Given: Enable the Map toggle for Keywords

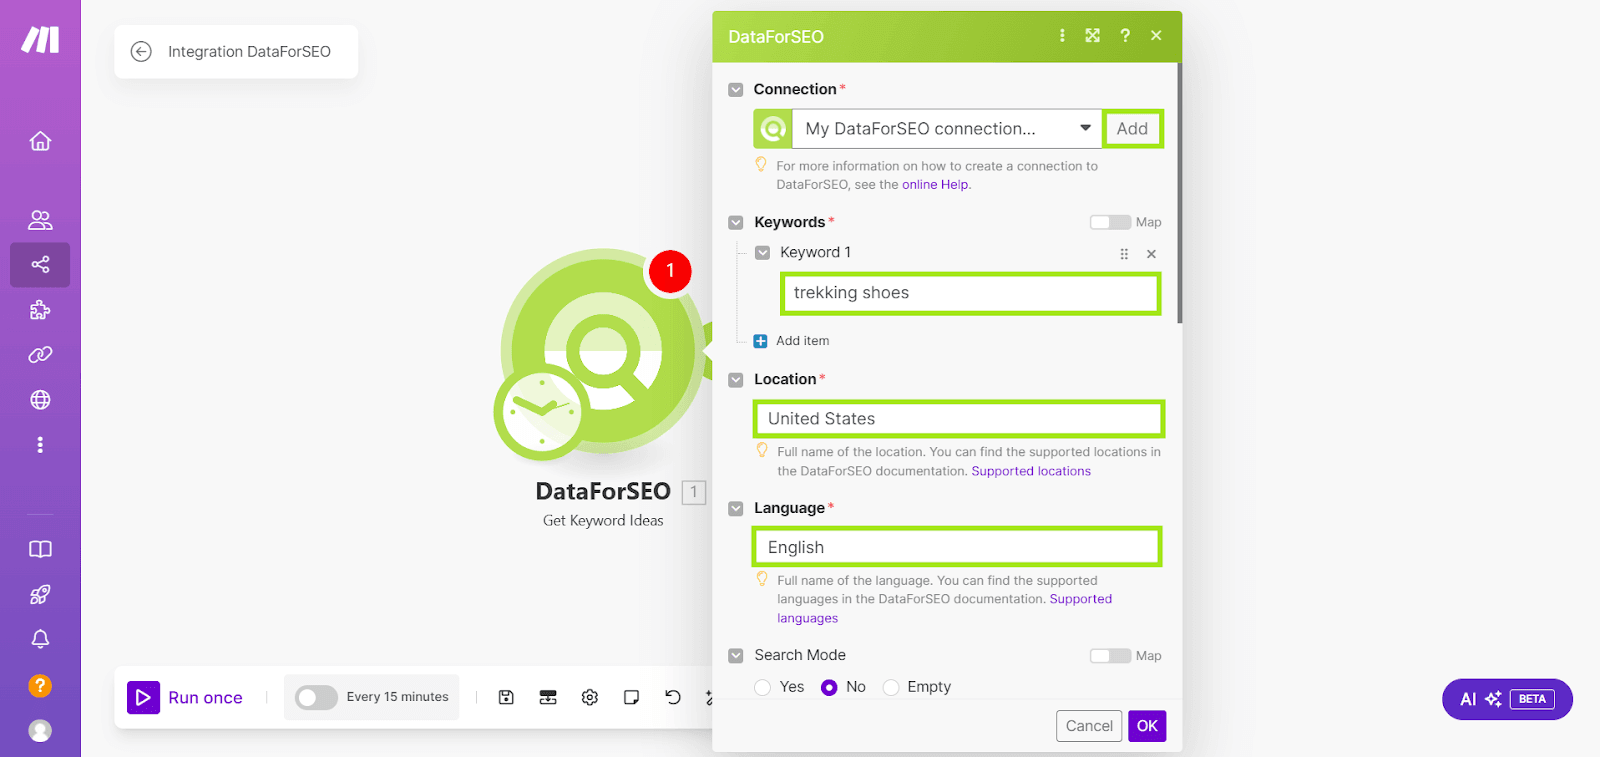Looking at the screenshot, I should (x=1109, y=222).
